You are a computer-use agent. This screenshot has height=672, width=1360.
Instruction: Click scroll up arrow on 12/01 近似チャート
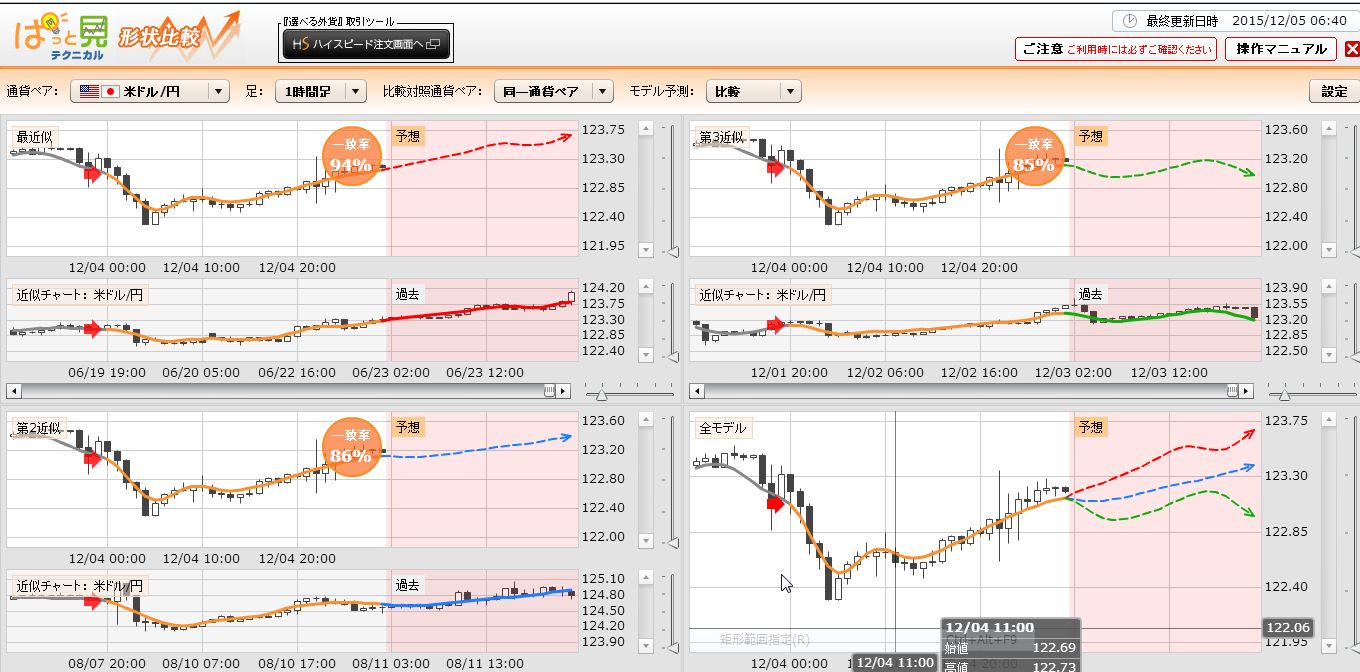1328,286
